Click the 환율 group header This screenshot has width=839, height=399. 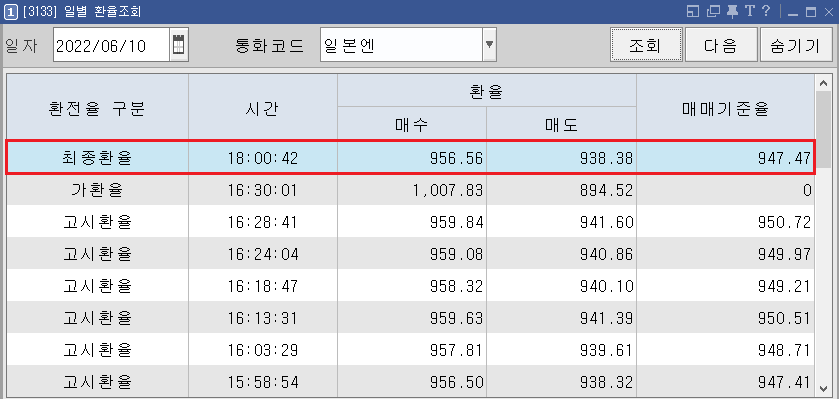tap(487, 90)
